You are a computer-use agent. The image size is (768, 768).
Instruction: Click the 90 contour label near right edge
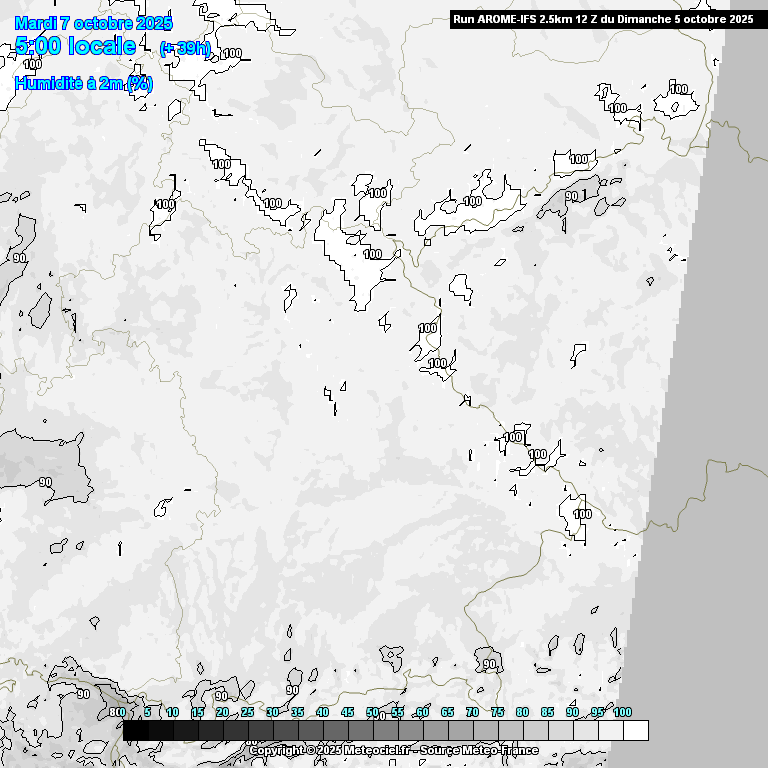[573, 197]
